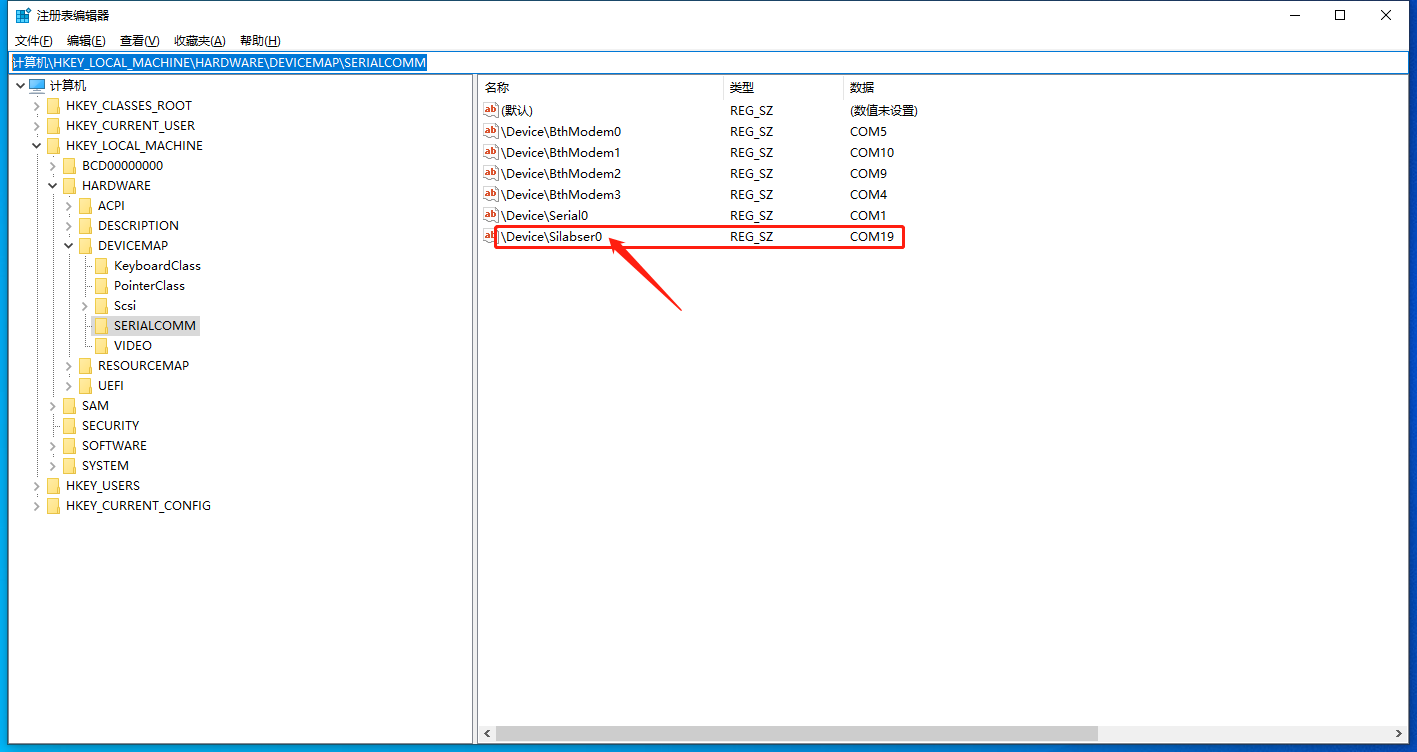The height and width of the screenshot is (752, 1417).
Task: Click the HKEY_CLASSES_ROOT folder icon
Action: coord(53,106)
